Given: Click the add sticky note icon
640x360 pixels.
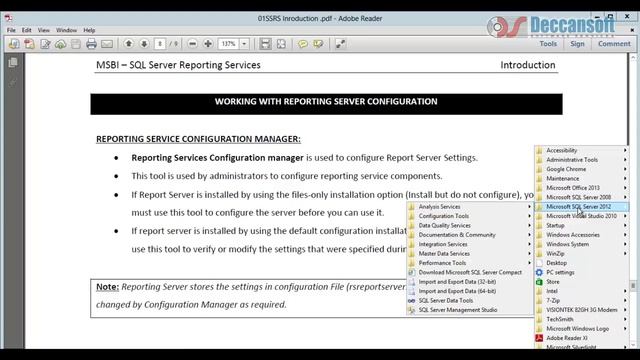Looking at the screenshot, I should (302, 44).
